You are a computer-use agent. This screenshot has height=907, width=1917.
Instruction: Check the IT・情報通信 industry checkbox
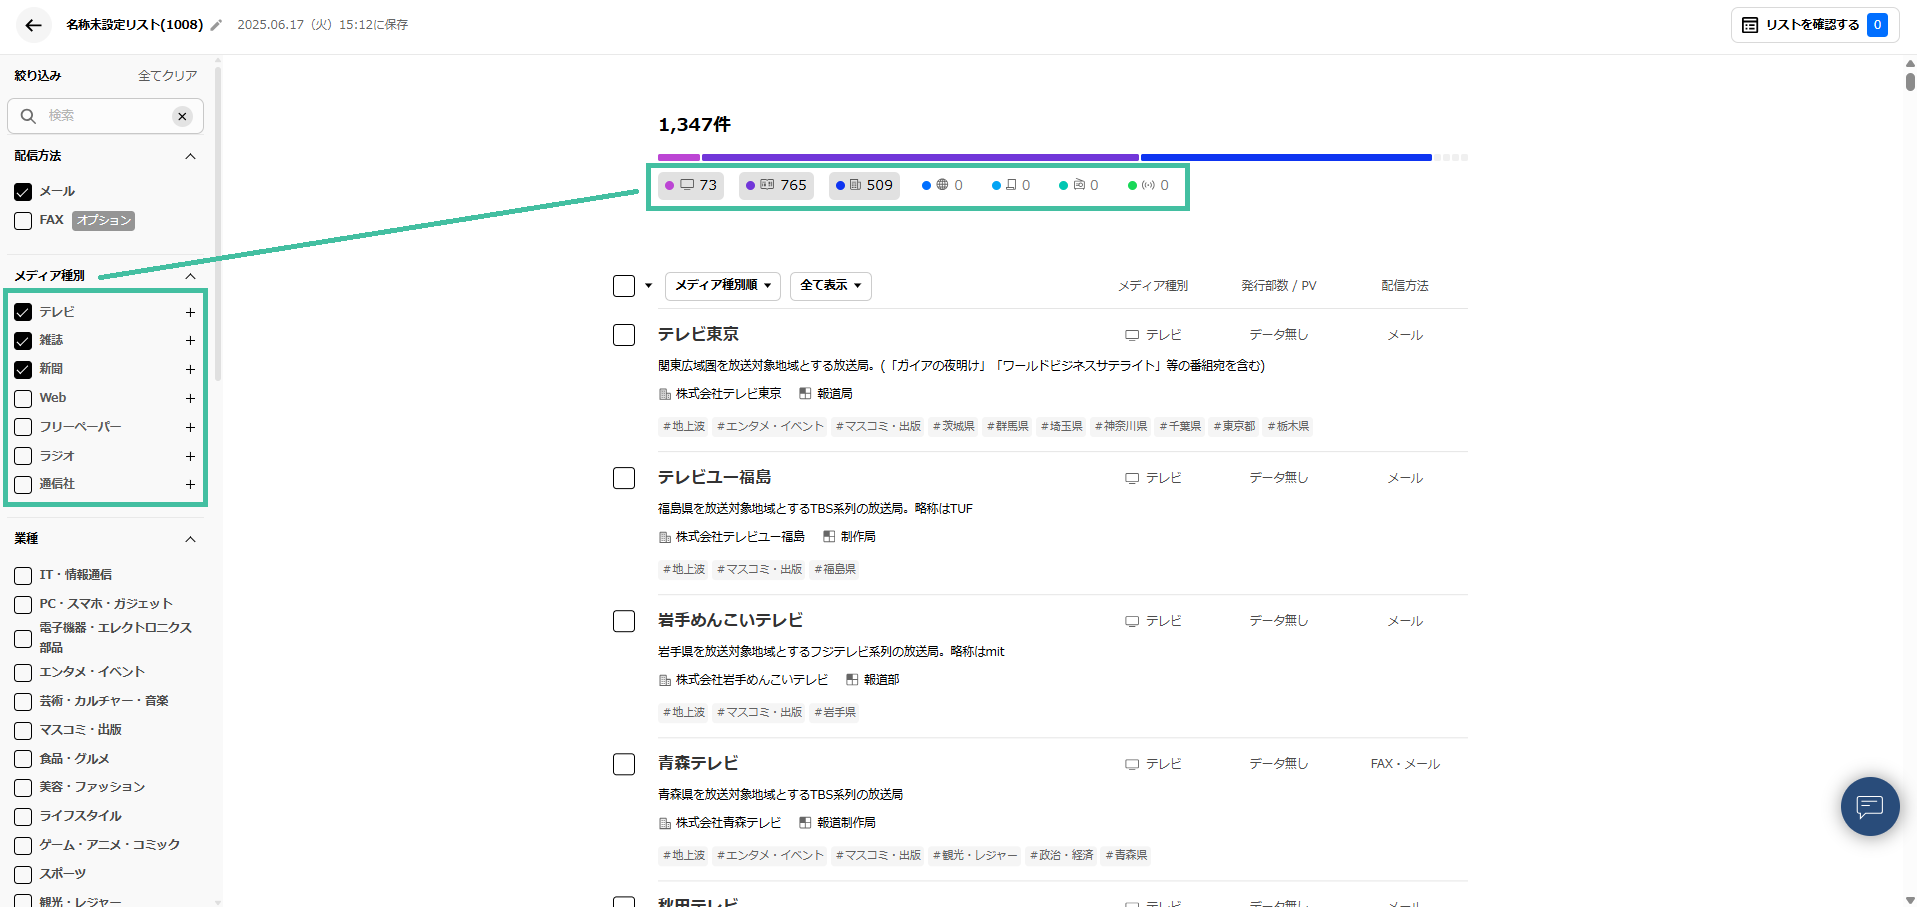(x=23, y=576)
